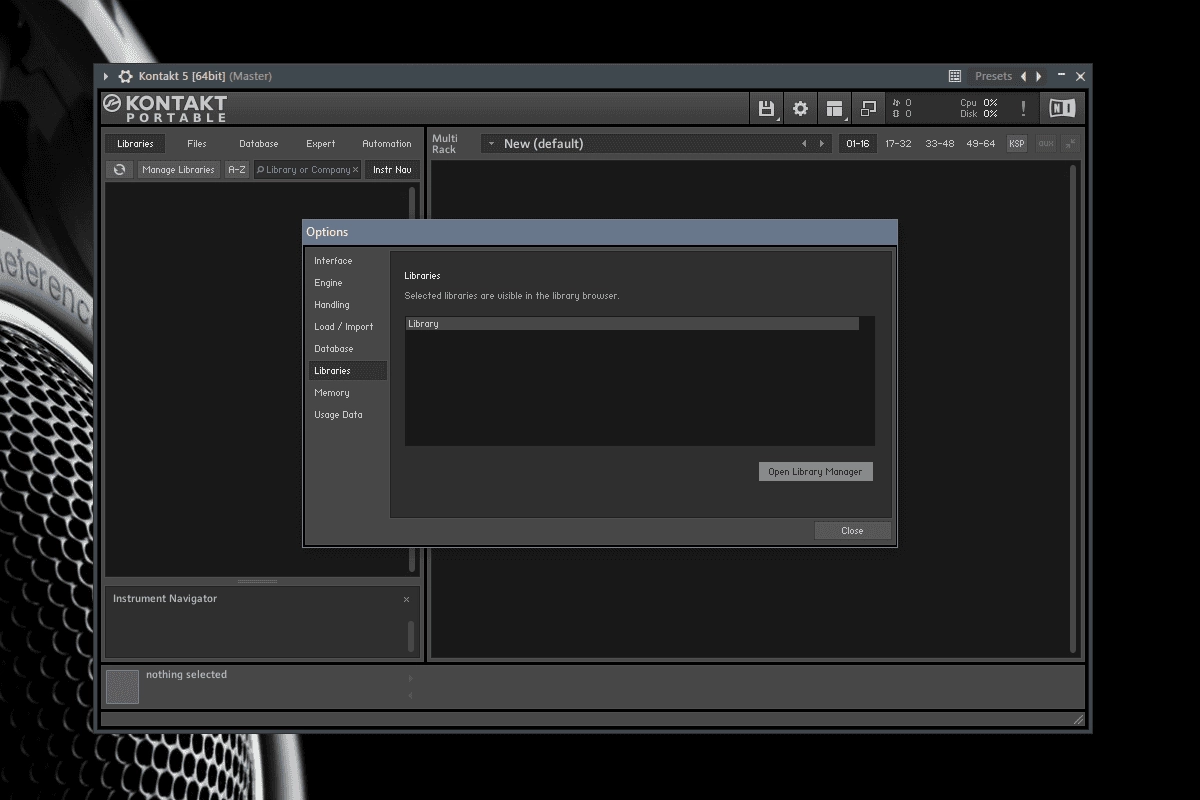Image resolution: width=1200 pixels, height=800 pixels.
Task: Click the refresh libraries icon
Action: [119, 170]
